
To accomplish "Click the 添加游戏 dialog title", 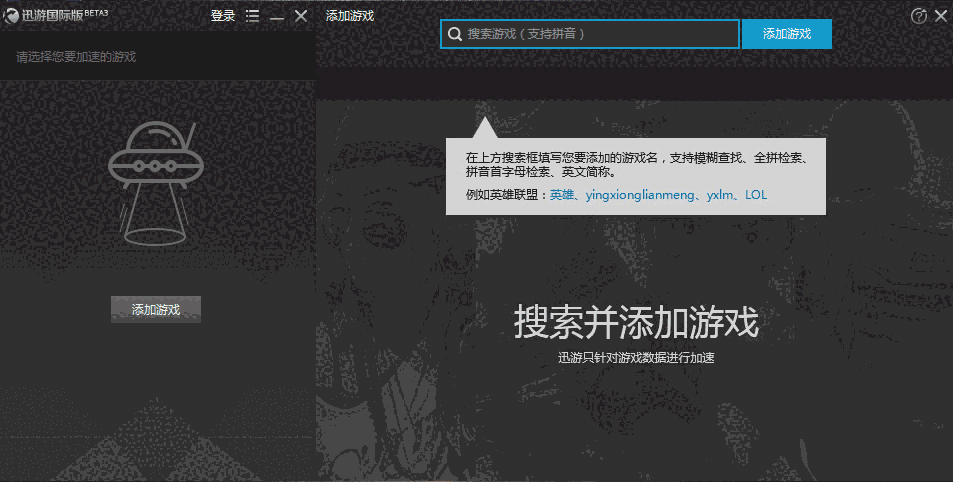I will coord(349,16).
